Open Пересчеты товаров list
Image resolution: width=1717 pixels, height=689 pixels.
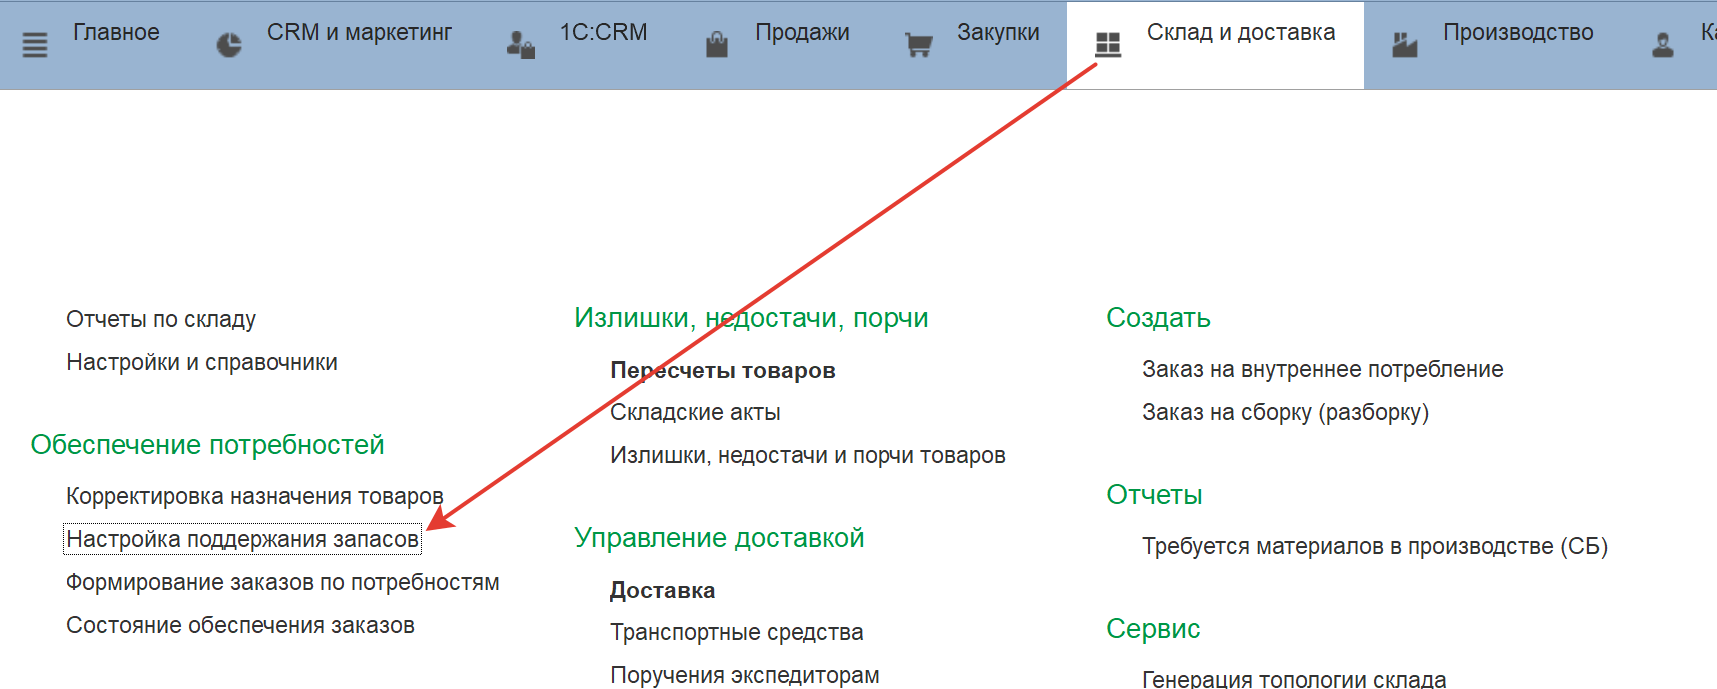click(722, 371)
